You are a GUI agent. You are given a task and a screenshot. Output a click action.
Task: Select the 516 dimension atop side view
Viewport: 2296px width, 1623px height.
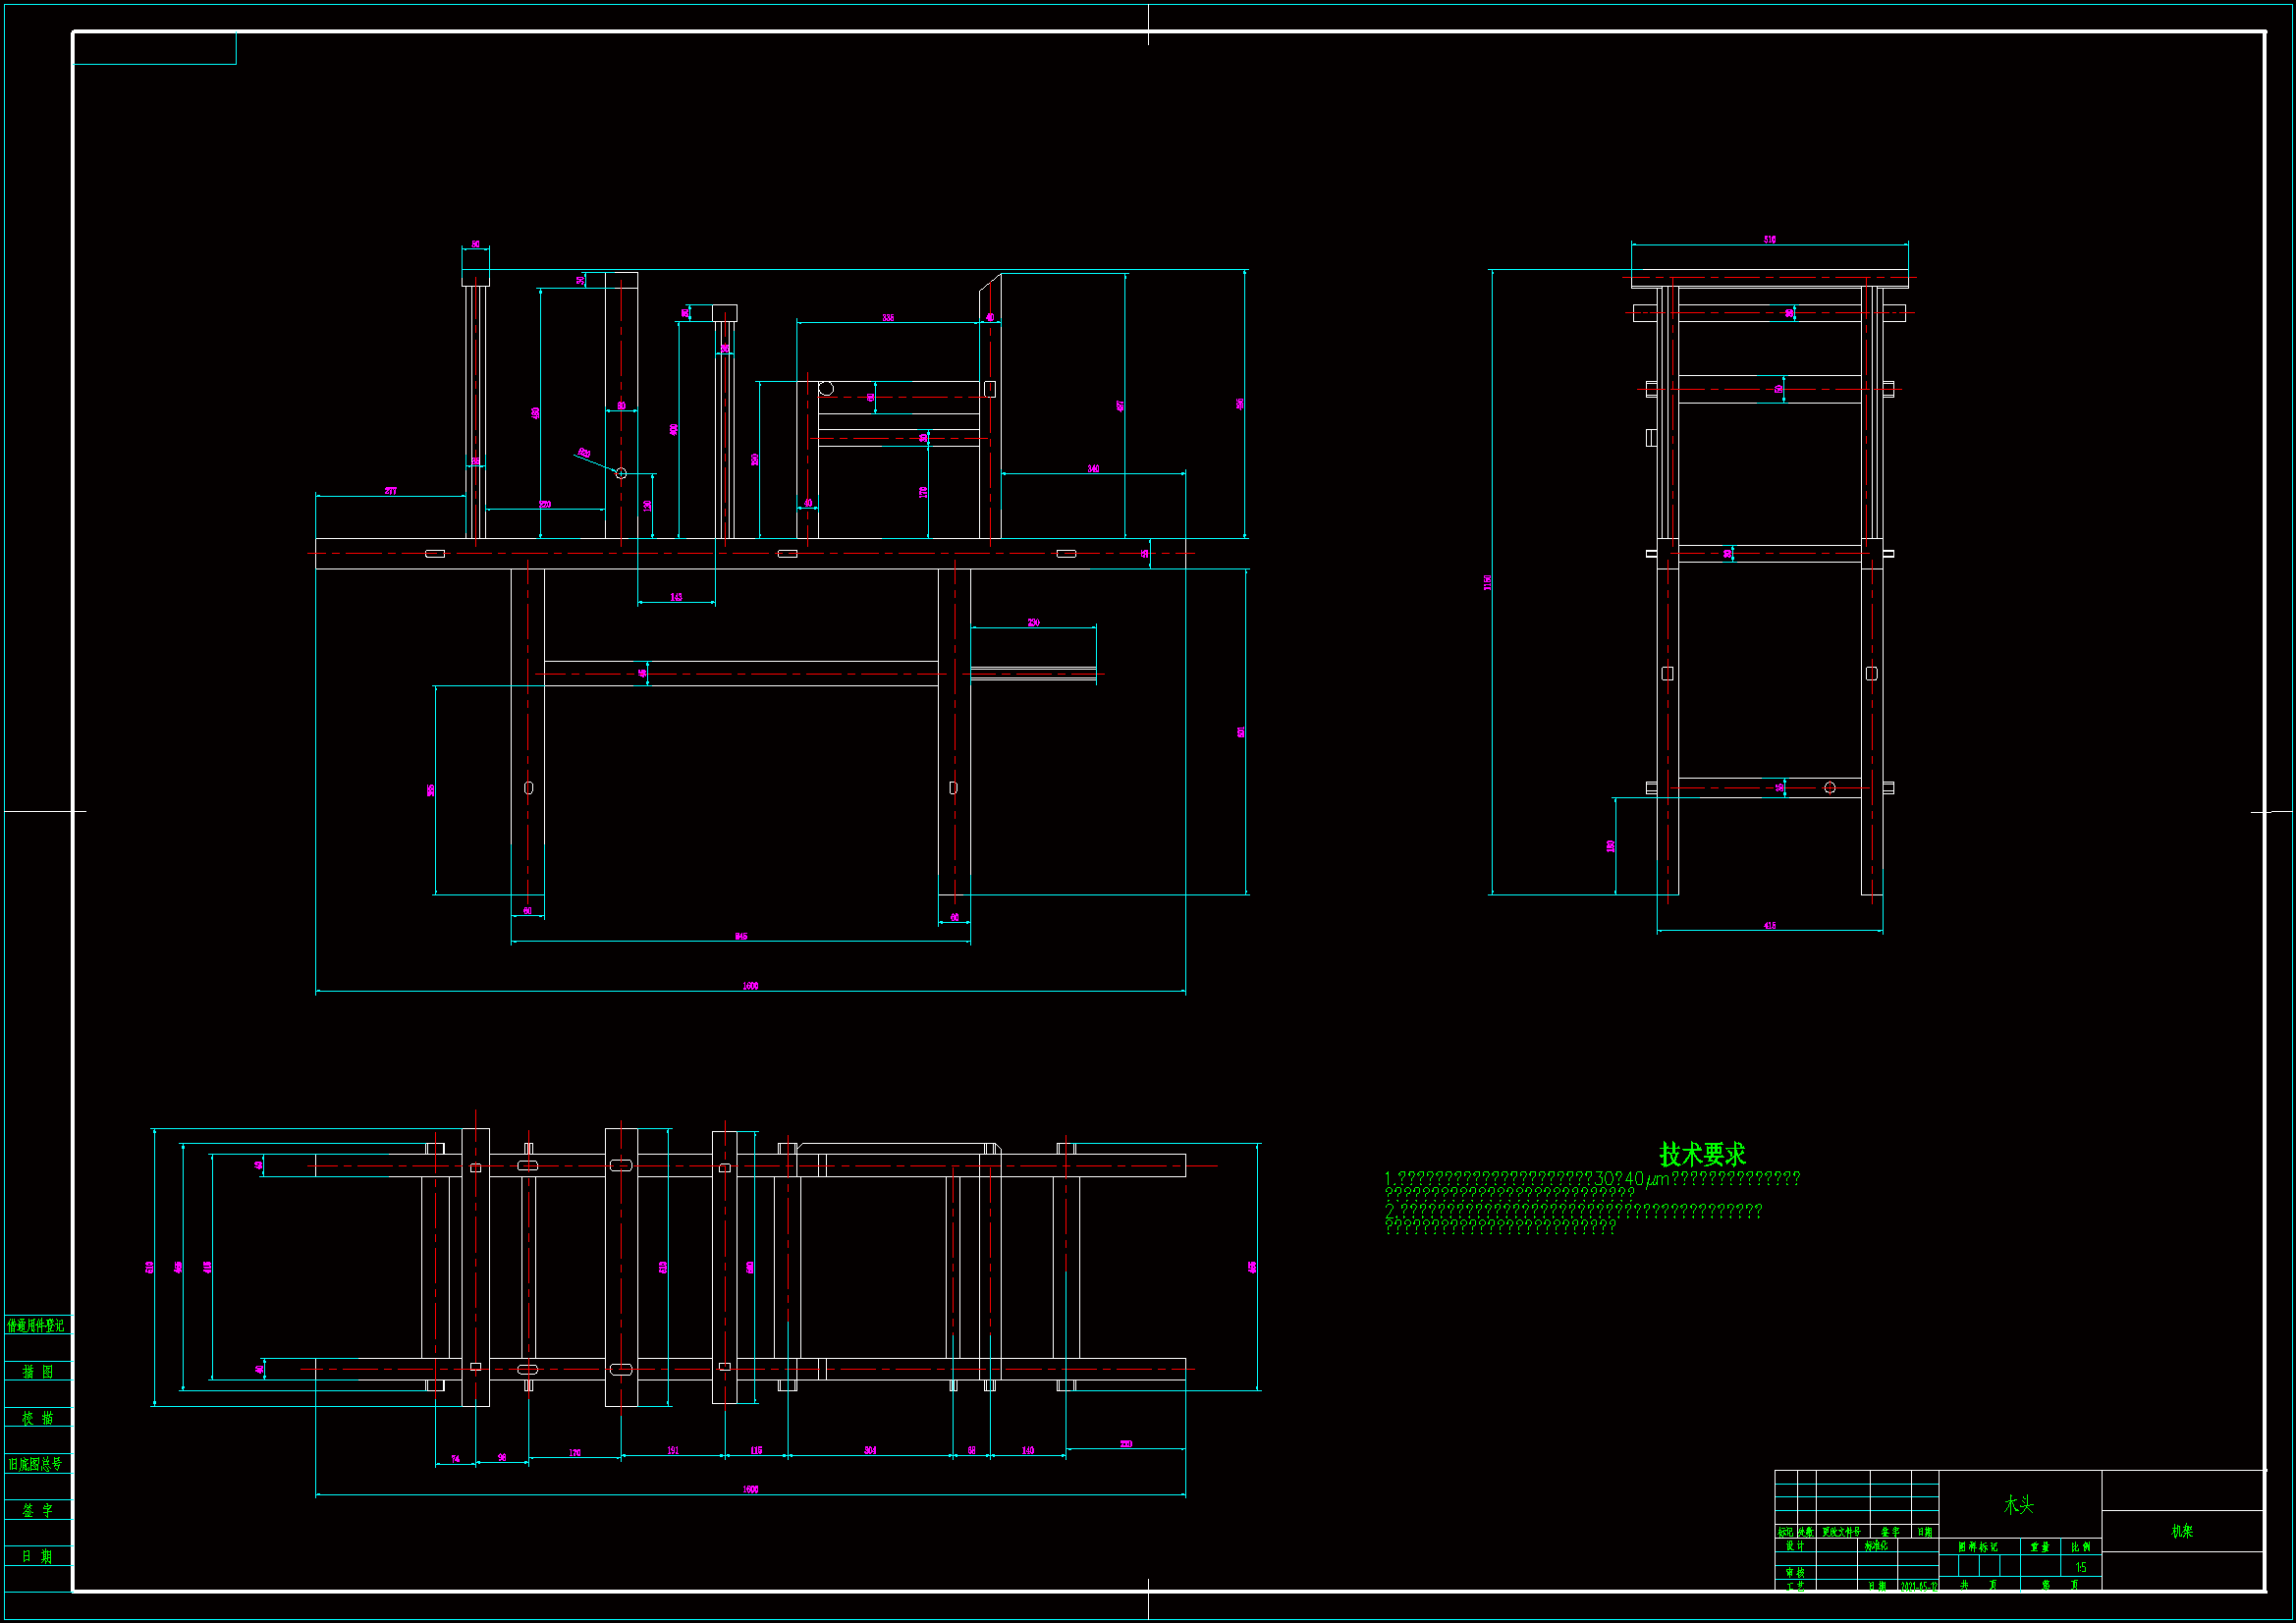1769,240
